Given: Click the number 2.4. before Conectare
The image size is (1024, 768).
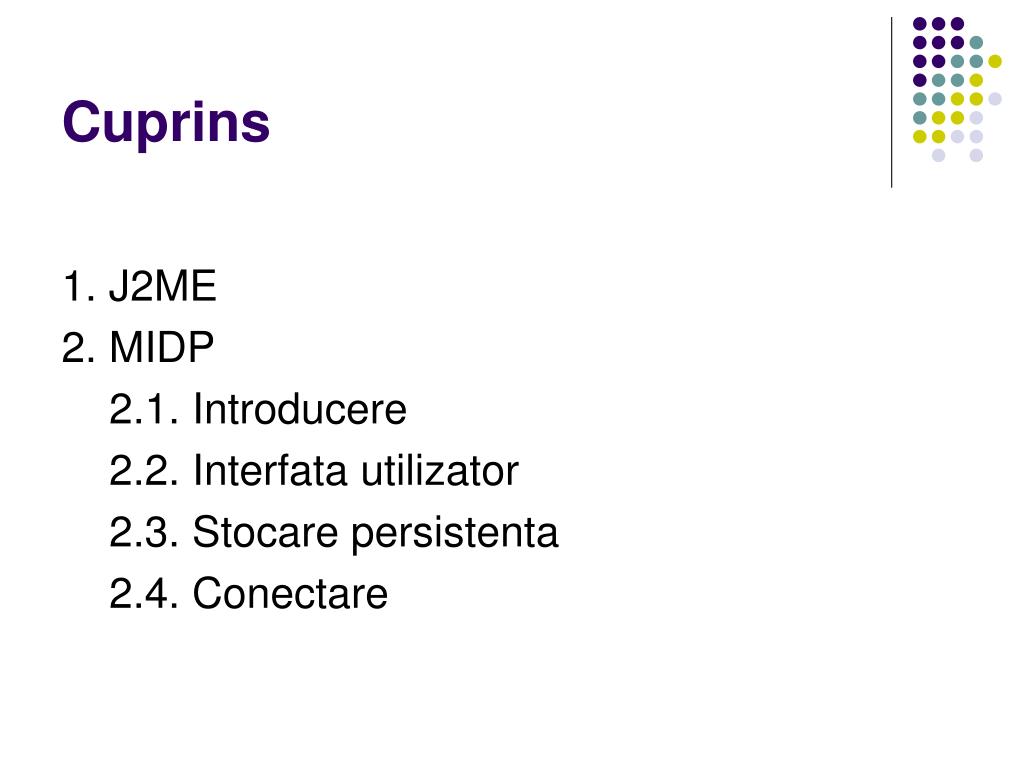Looking at the screenshot, I should 144,593.
